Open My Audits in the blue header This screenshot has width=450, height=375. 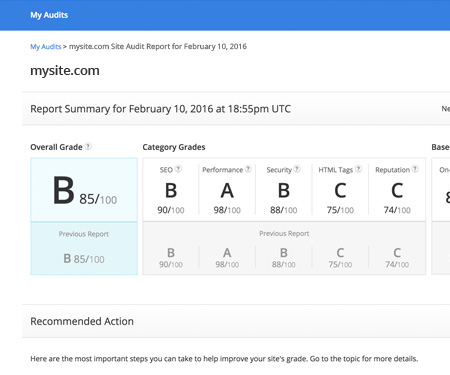[49, 15]
